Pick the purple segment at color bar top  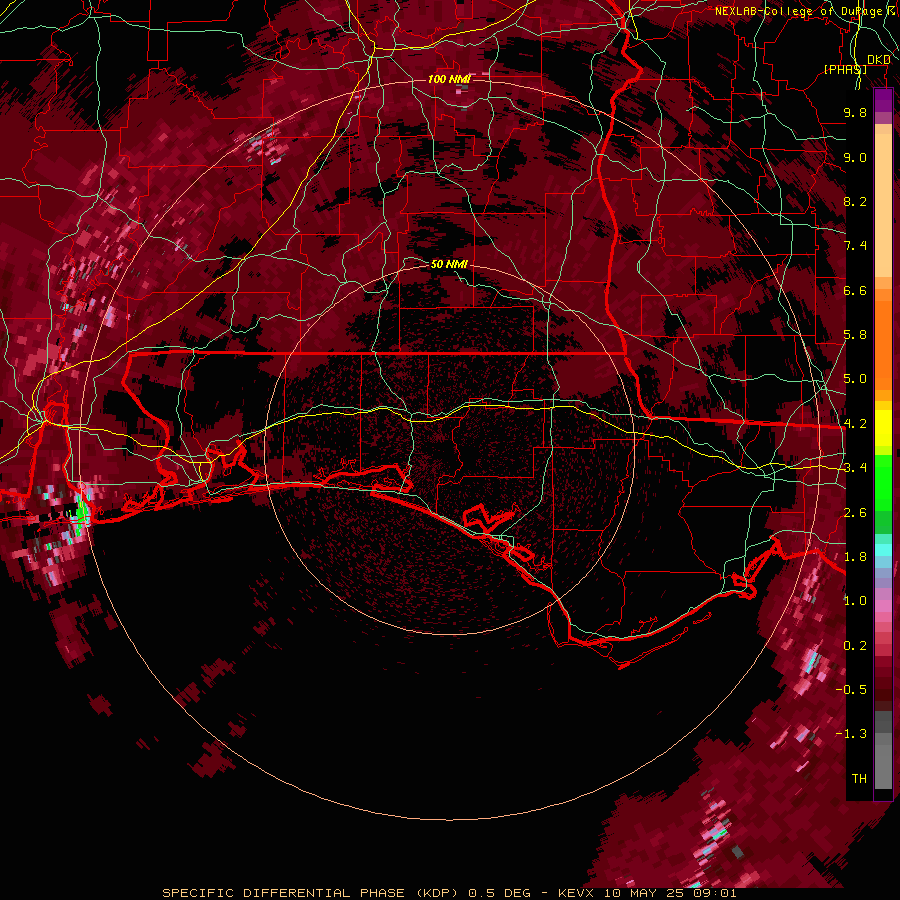point(883,101)
